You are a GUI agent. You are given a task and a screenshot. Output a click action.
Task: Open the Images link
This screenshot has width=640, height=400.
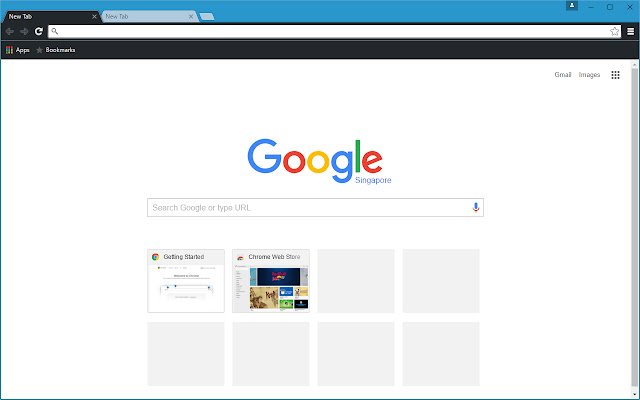[589, 75]
